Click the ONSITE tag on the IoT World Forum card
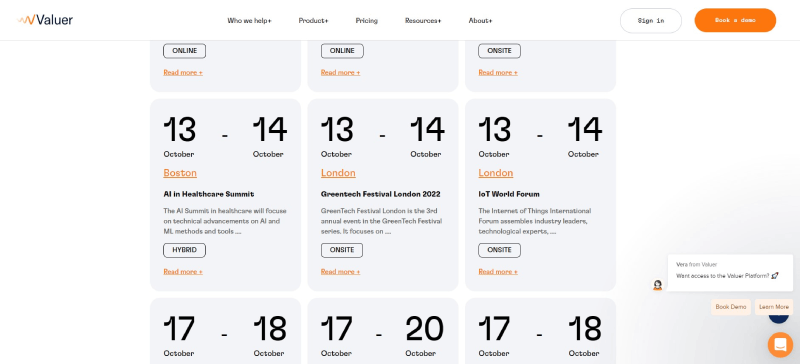This screenshot has width=800, height=364. point(499,250)
